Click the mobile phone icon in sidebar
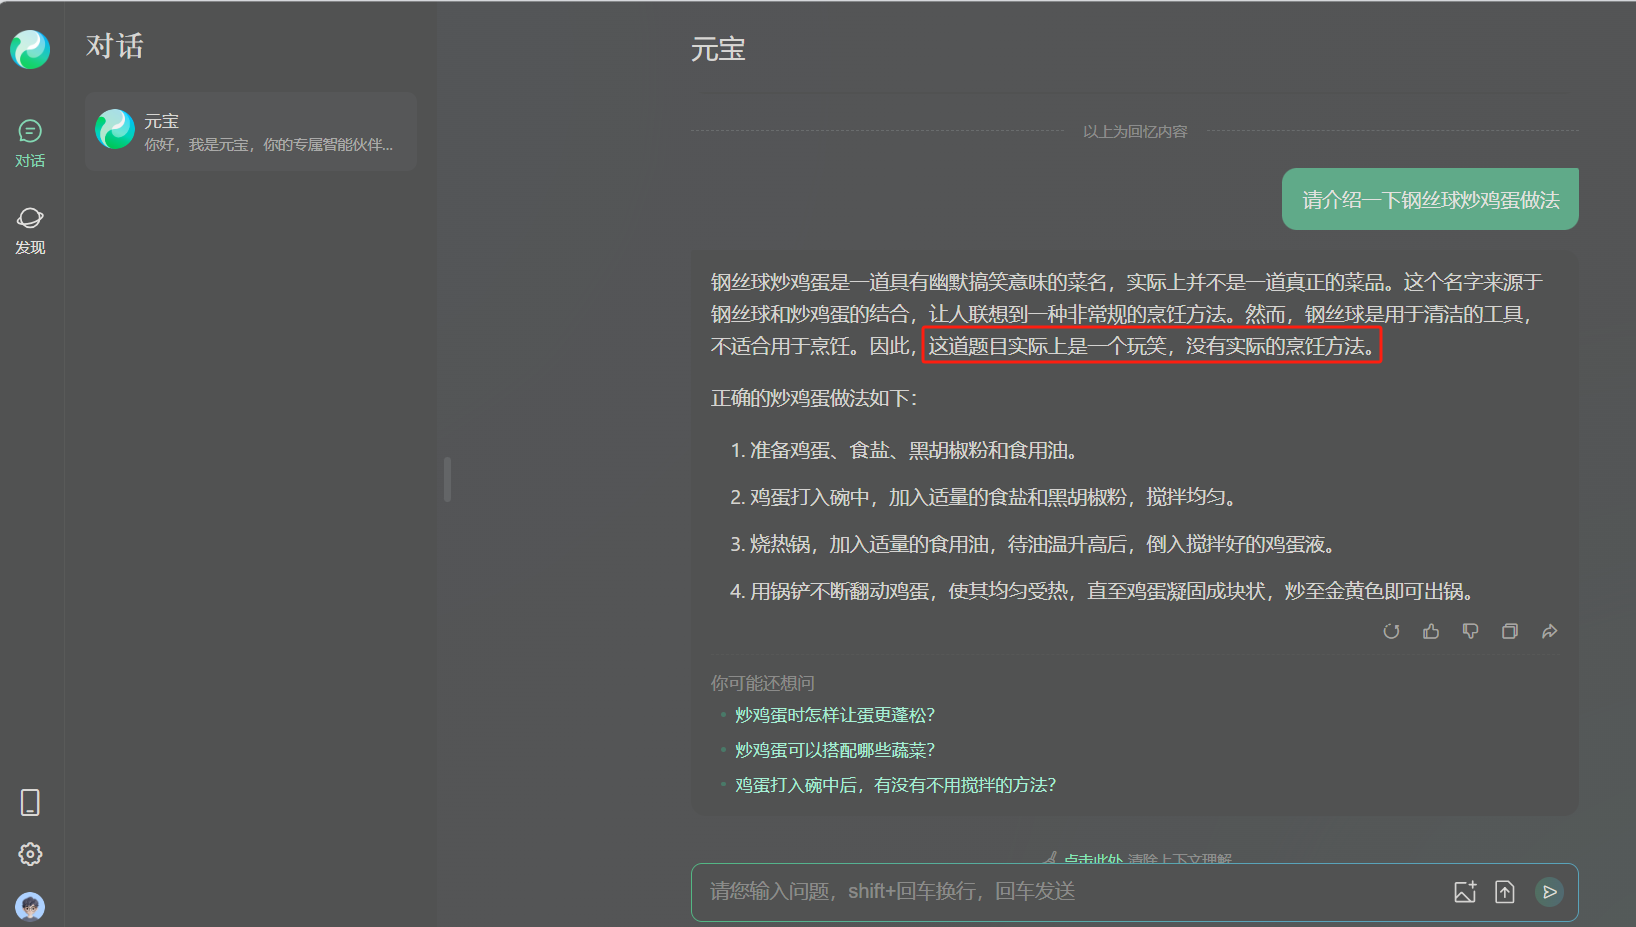The height and width of the screenshot is (927, 1636). pos(30,802)
